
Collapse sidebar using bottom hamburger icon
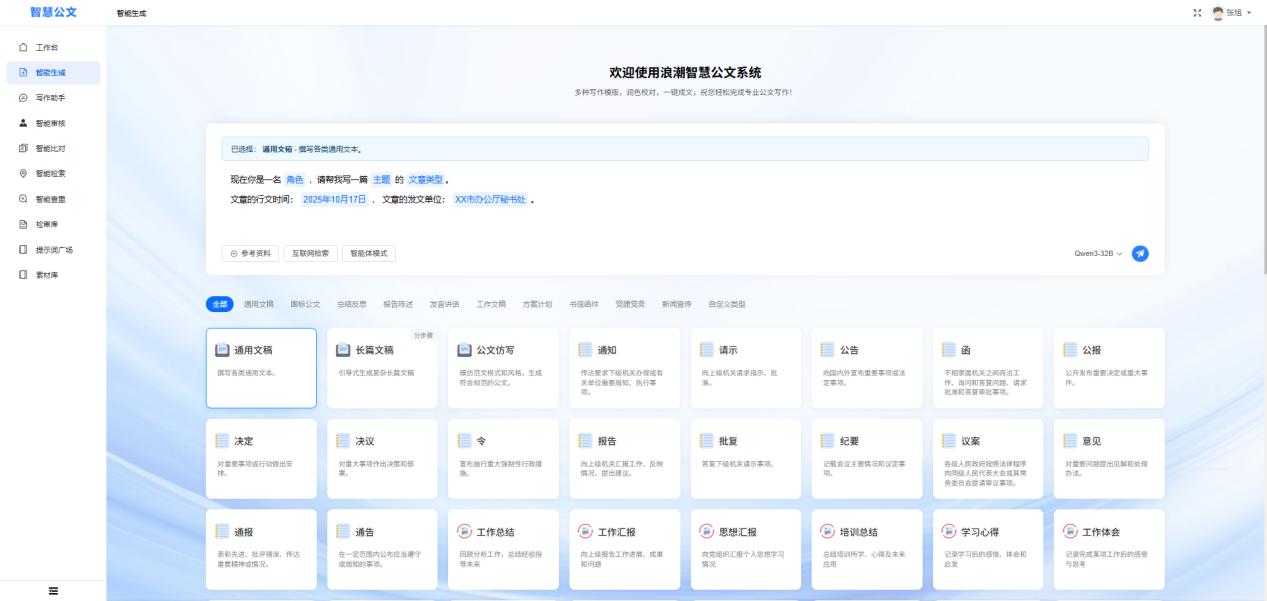52,590
